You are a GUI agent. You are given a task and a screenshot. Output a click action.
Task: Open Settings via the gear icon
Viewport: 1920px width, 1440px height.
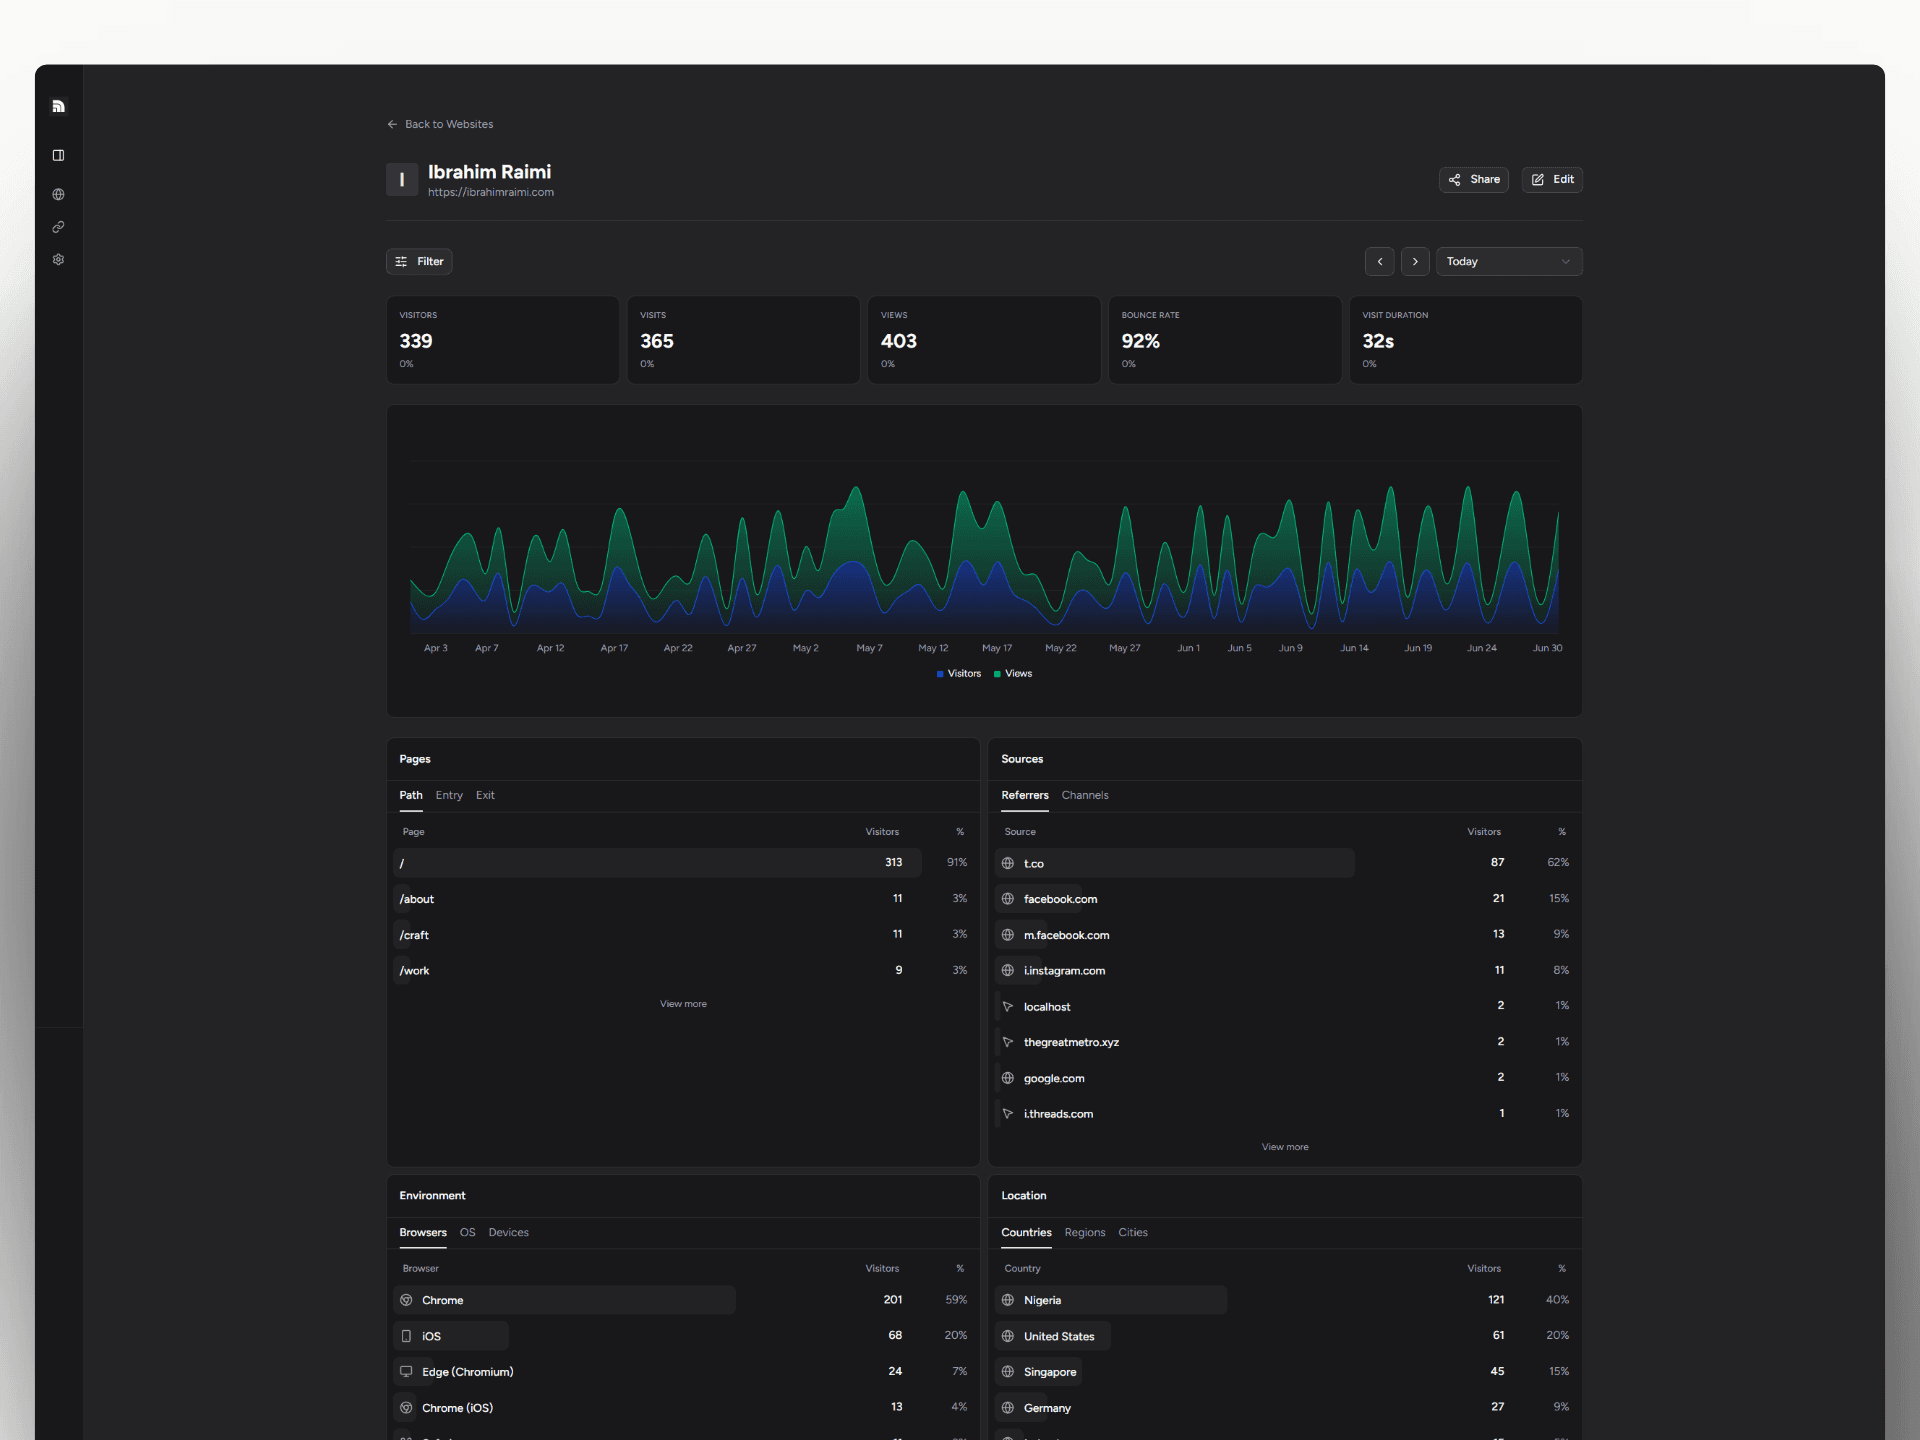click(x=58, y=259)
